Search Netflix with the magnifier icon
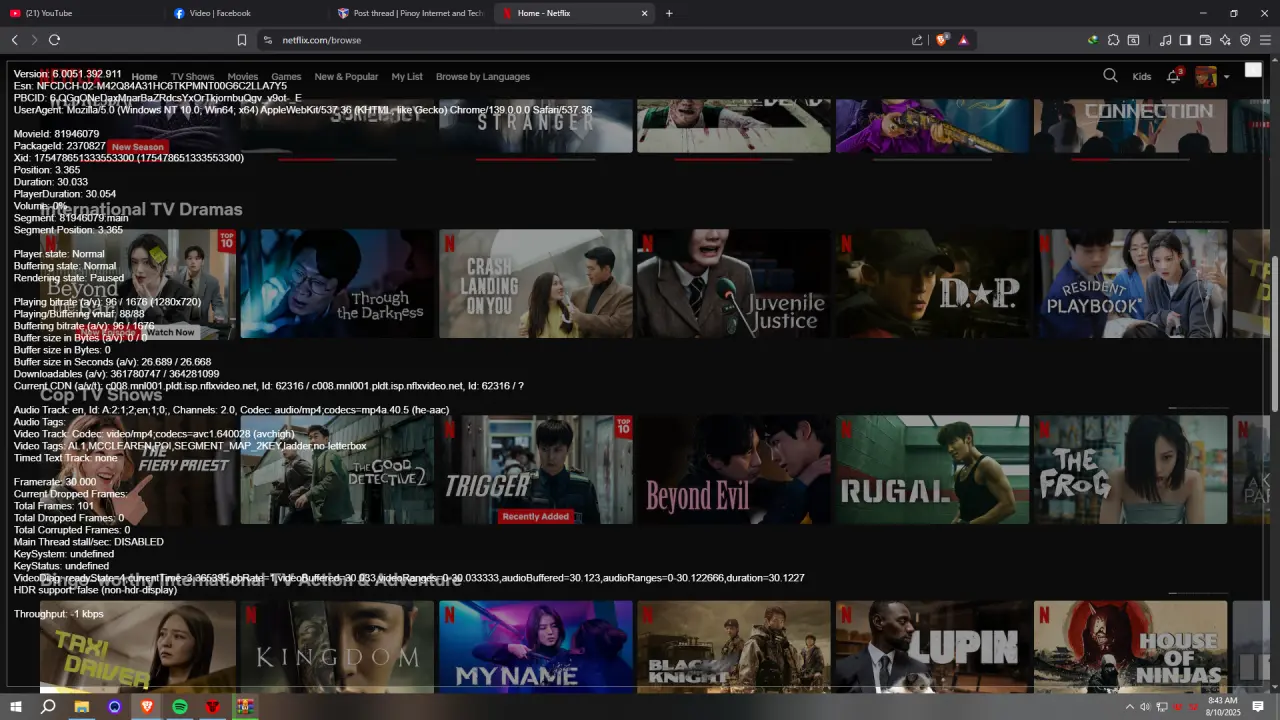 [1110, 76]
